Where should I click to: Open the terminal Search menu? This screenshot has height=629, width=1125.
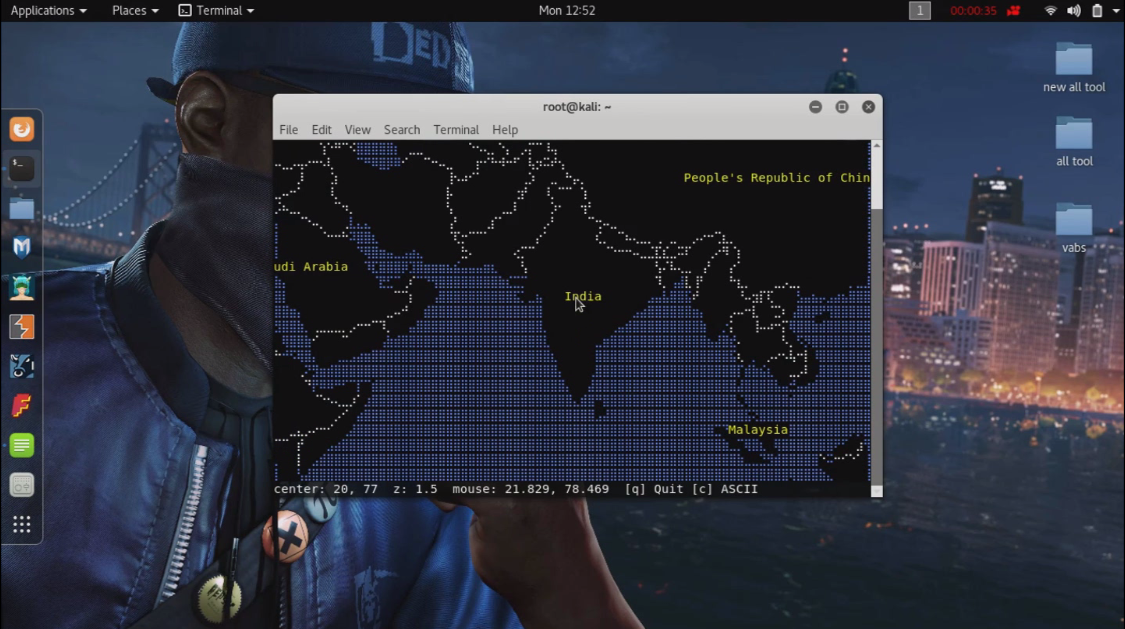(x=402, y=130)
